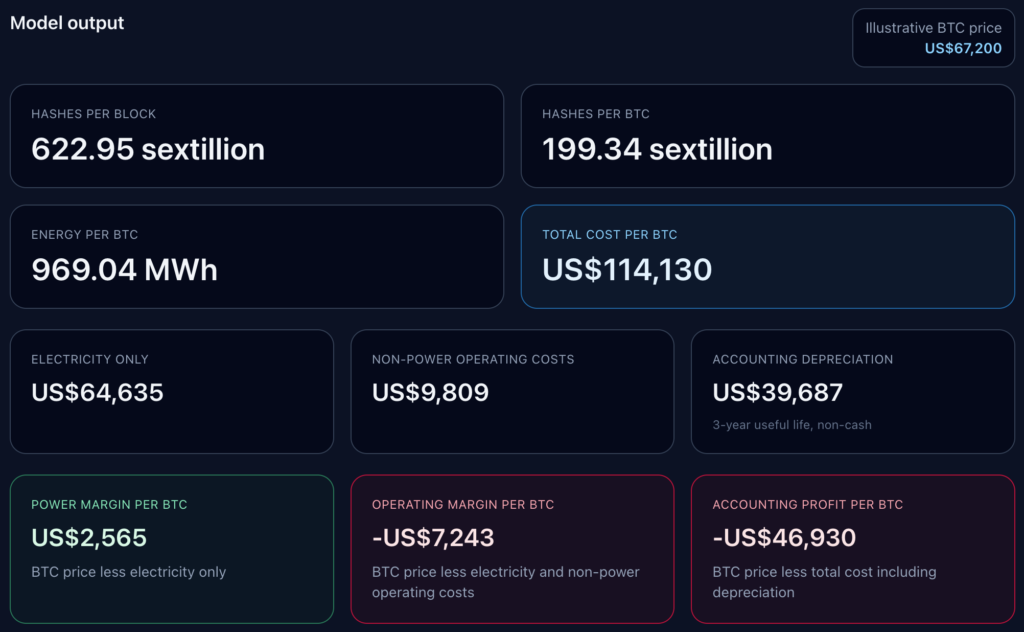Click the Non-power operating costs card
Image resolution: width=1024 pixels, height=632 pixels.
tap(512, 391)
